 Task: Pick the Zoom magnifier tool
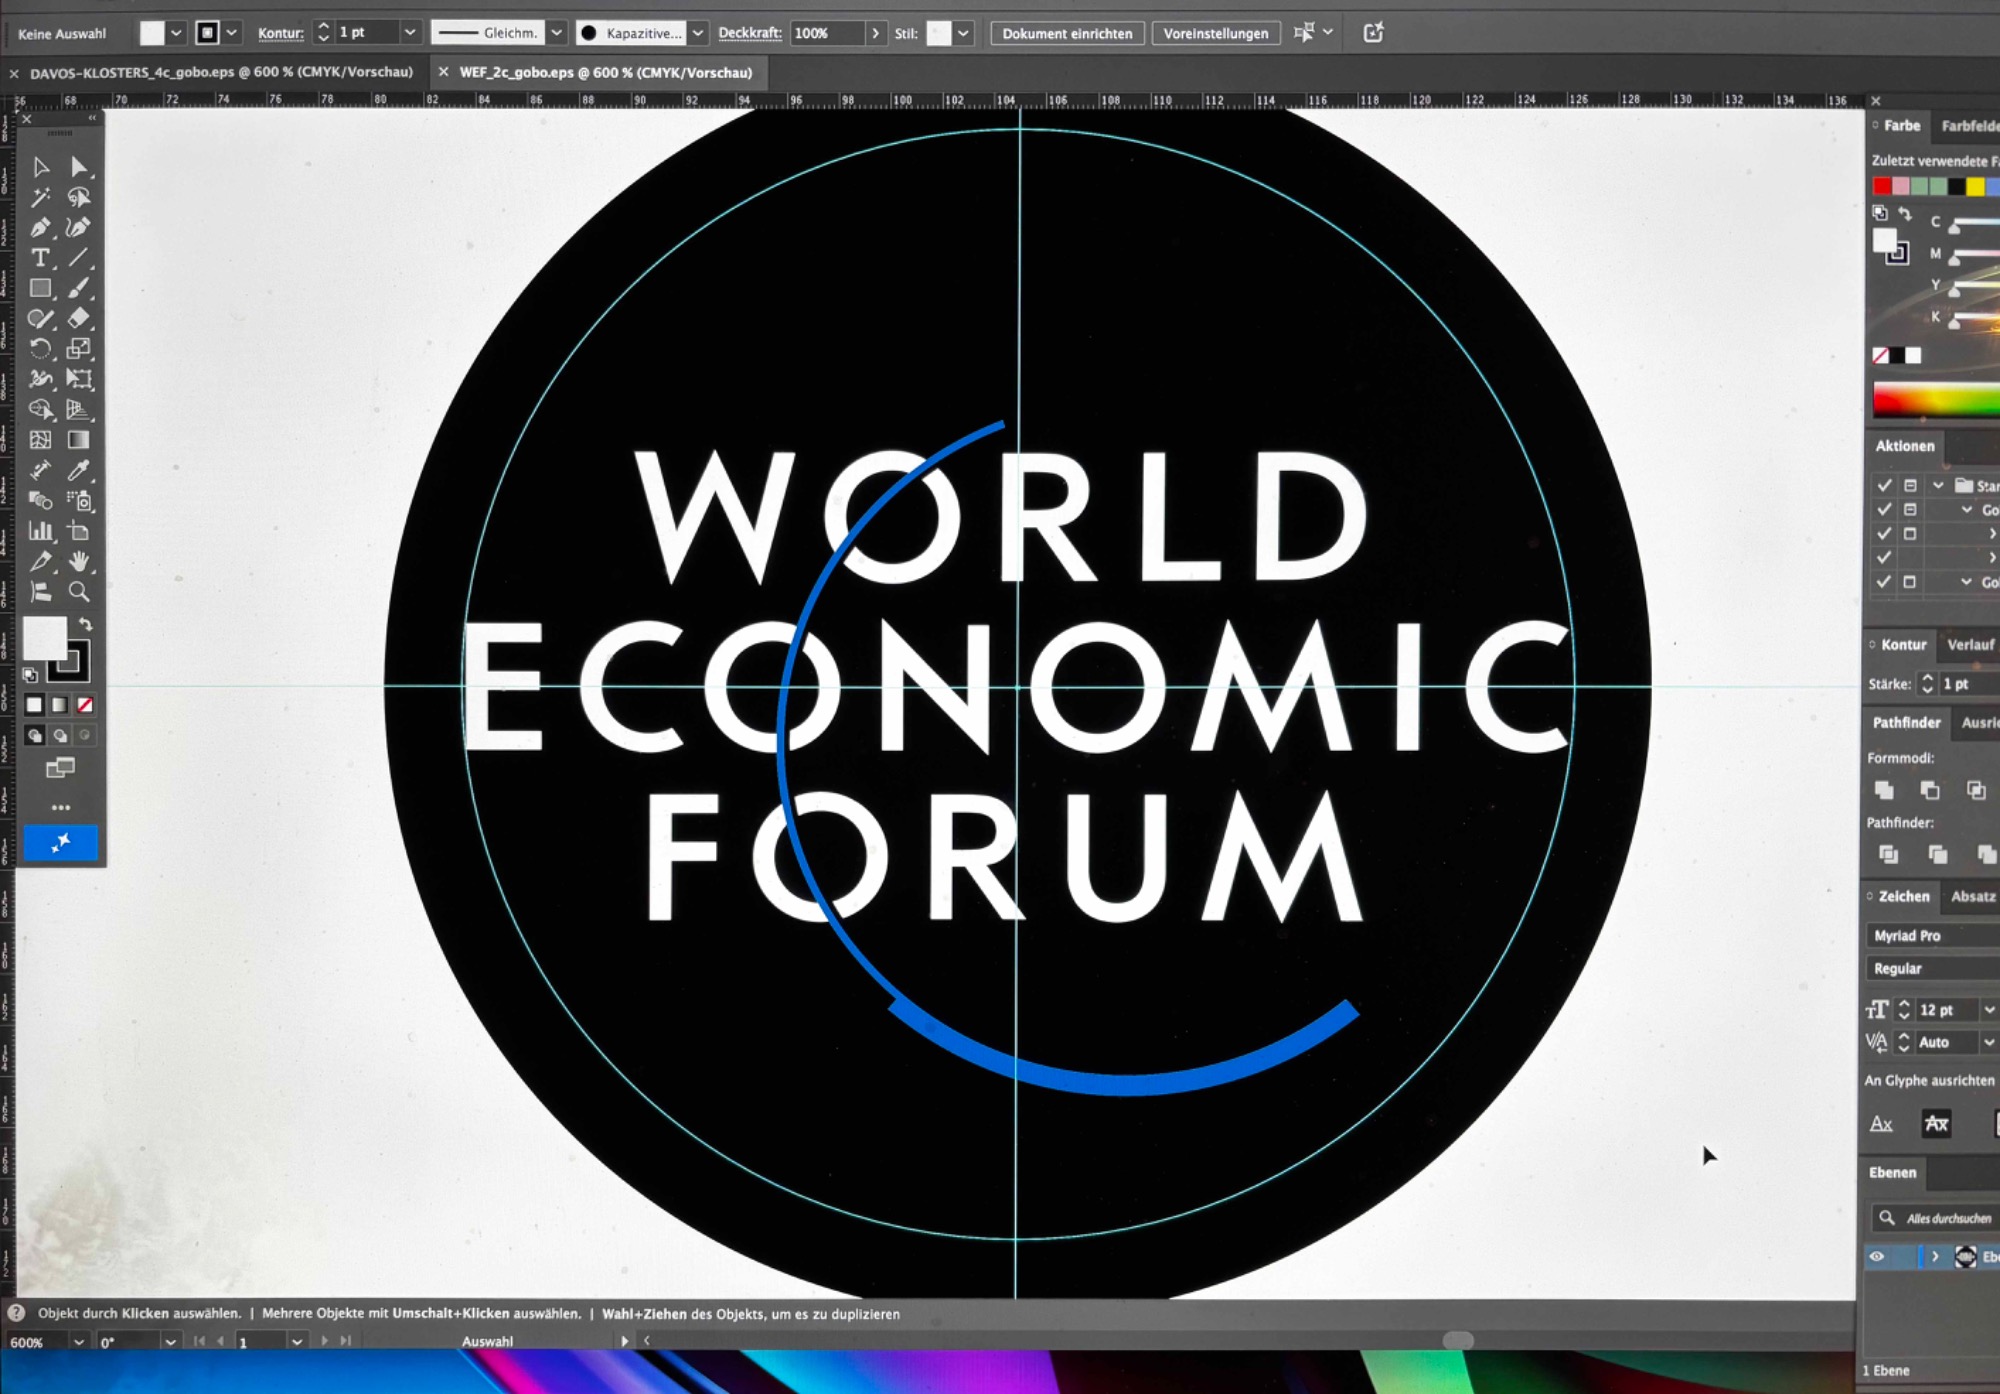pyautogui.click(x=79, y=592)
